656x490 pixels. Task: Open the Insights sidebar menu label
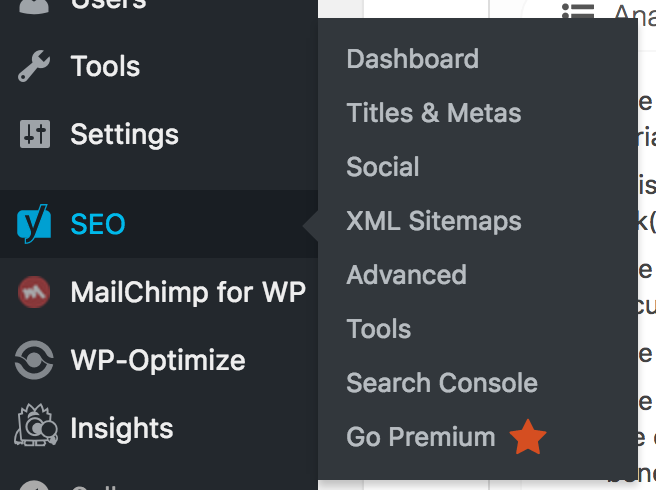[x=122, y=428]
